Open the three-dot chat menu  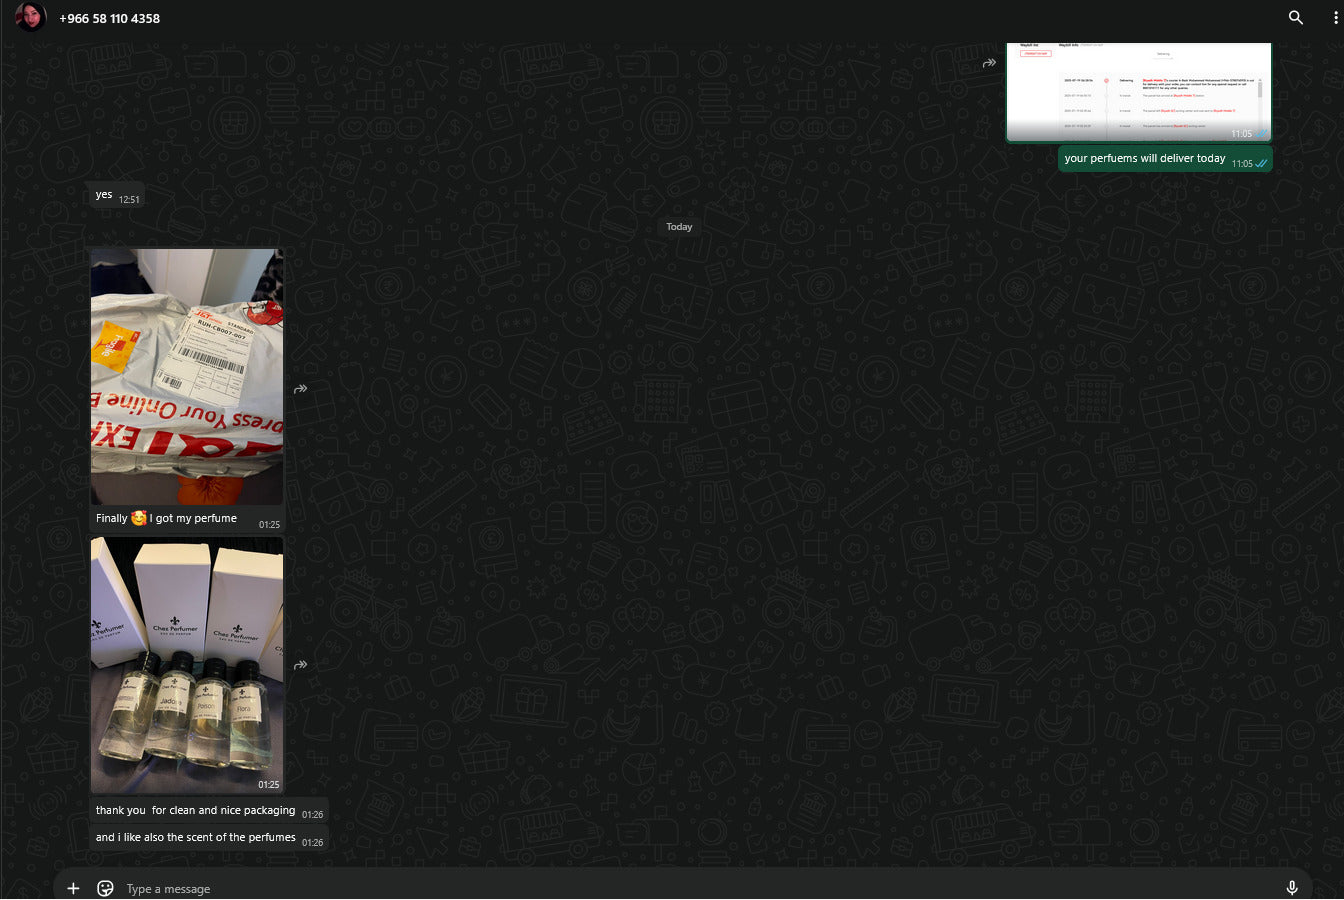(1335, 18)
